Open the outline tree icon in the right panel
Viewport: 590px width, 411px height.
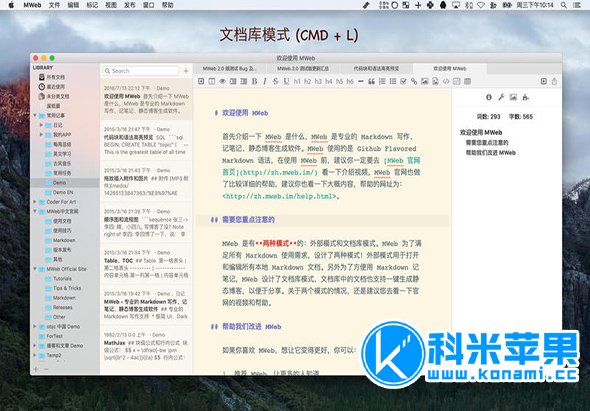[526, 97]
